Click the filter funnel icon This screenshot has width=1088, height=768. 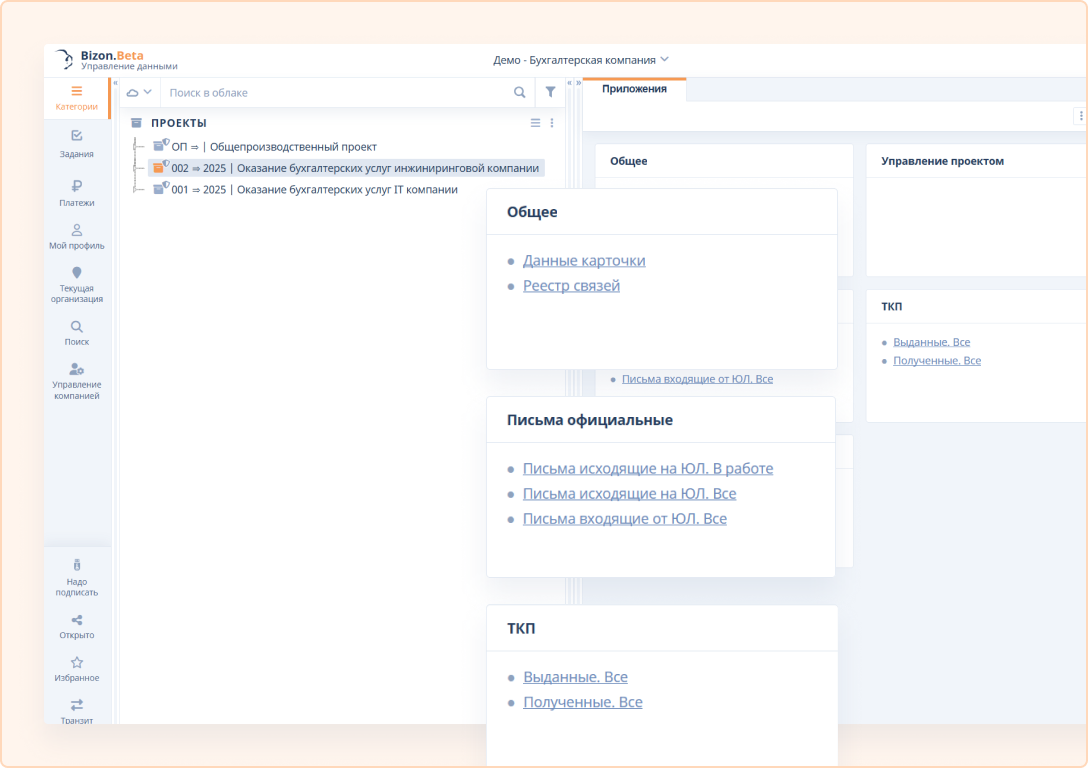[x=550, y=92]
